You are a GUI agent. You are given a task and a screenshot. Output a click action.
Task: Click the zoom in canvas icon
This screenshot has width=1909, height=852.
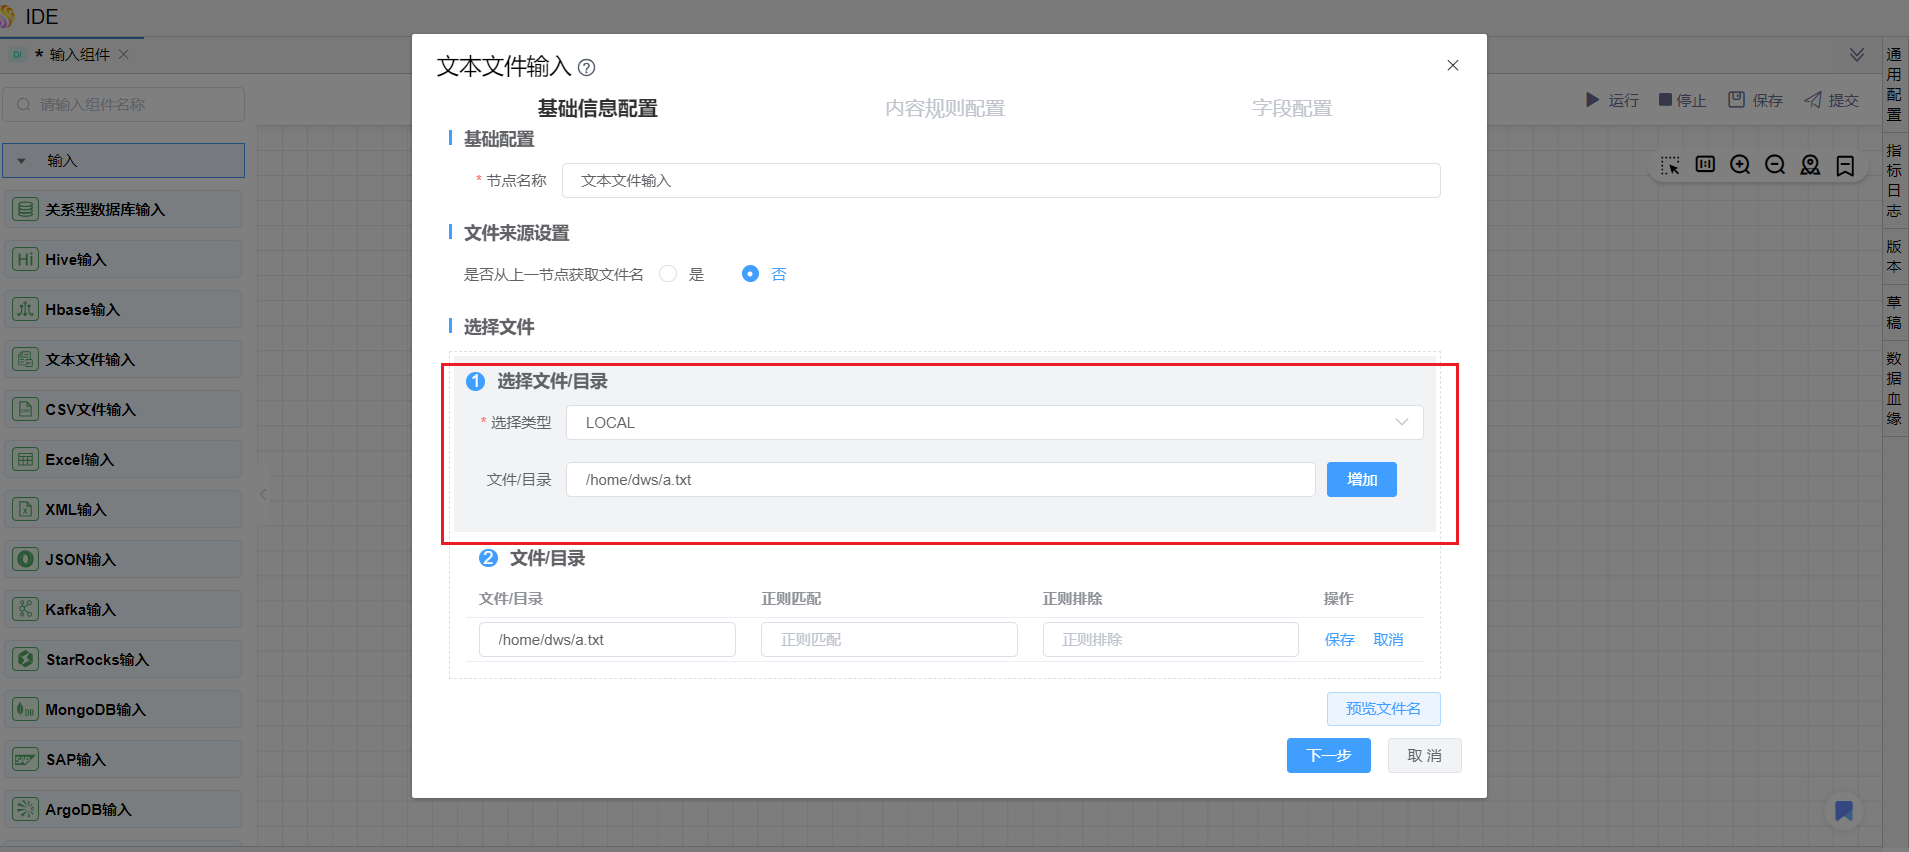(1740, 165)
